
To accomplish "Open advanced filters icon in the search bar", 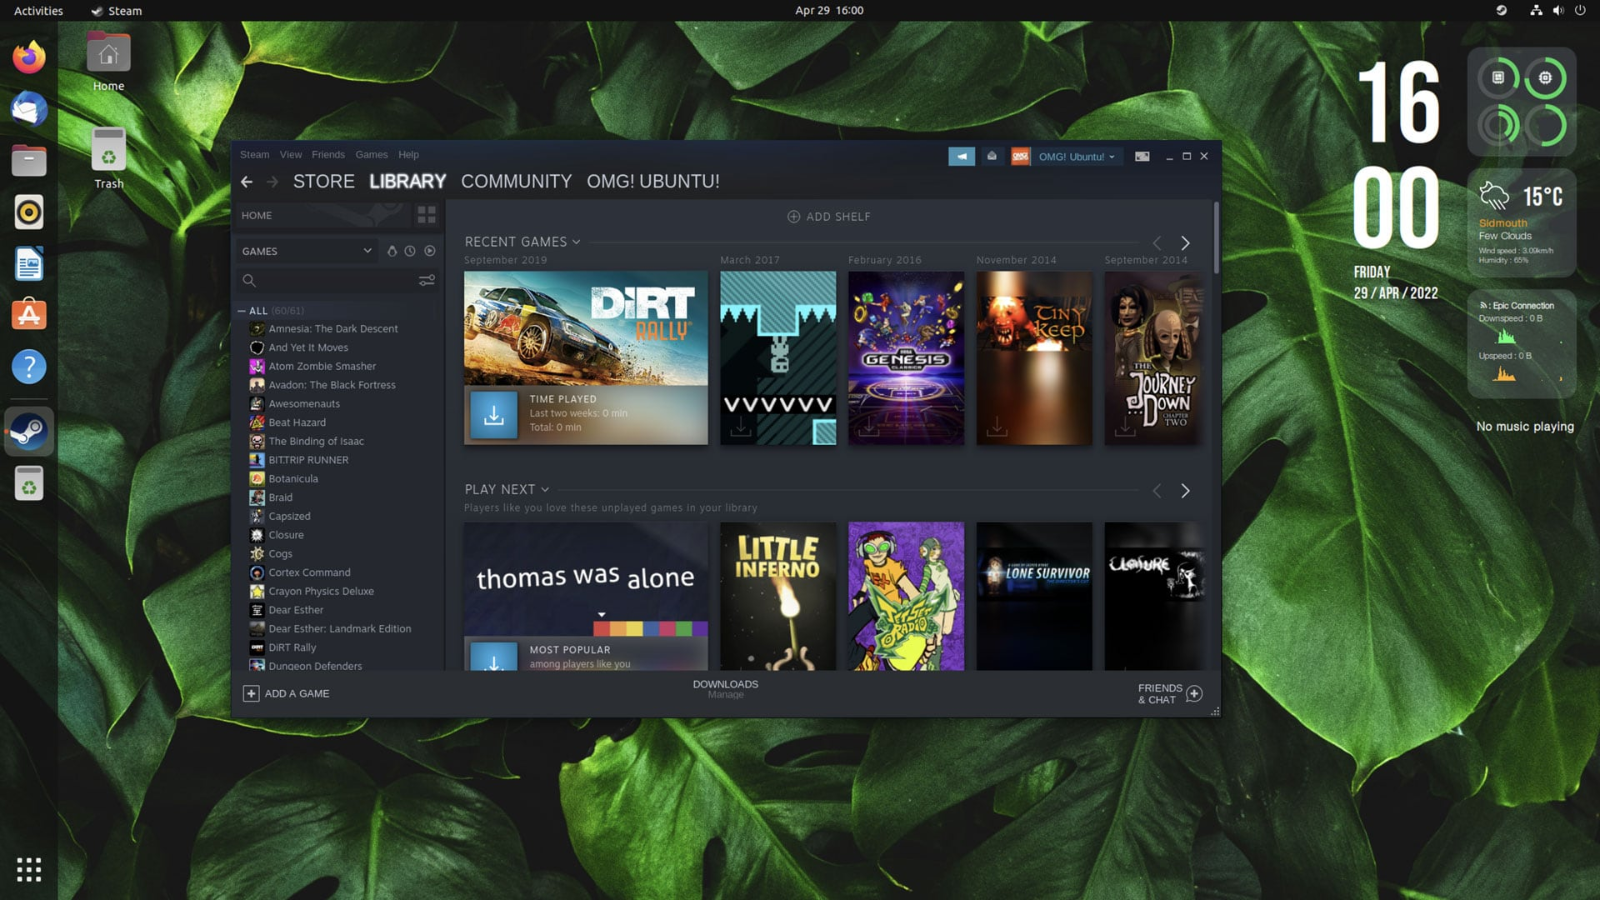I will click(x=427, y=281).
